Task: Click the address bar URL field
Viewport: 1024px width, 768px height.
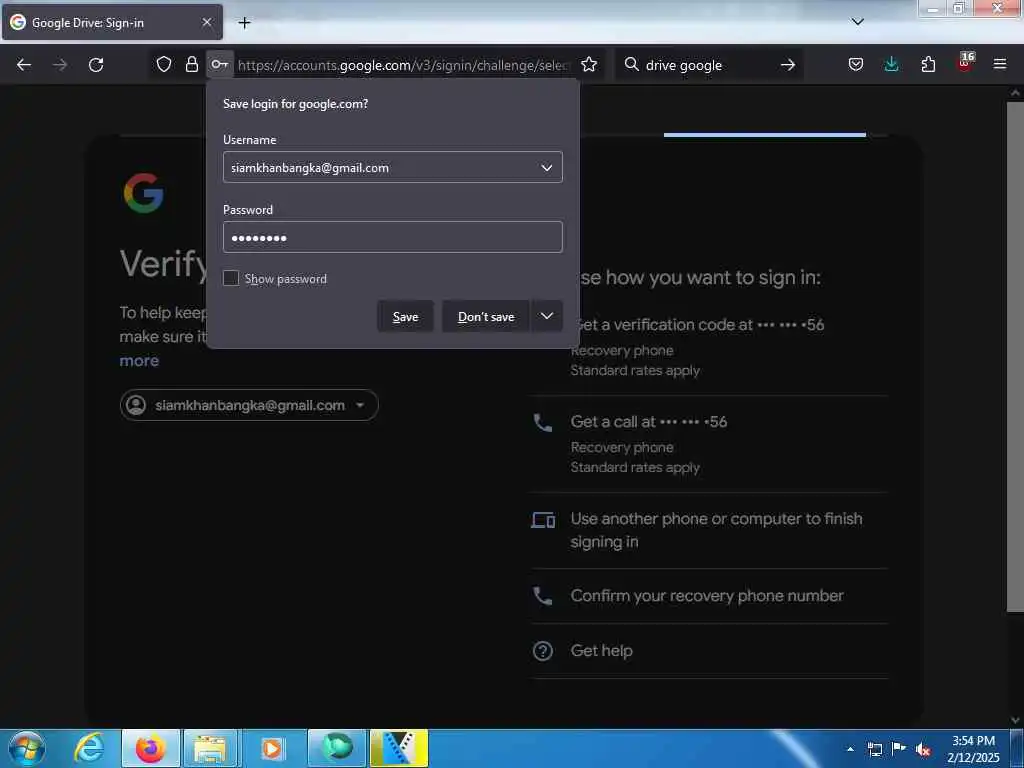Action: [404, 65]
